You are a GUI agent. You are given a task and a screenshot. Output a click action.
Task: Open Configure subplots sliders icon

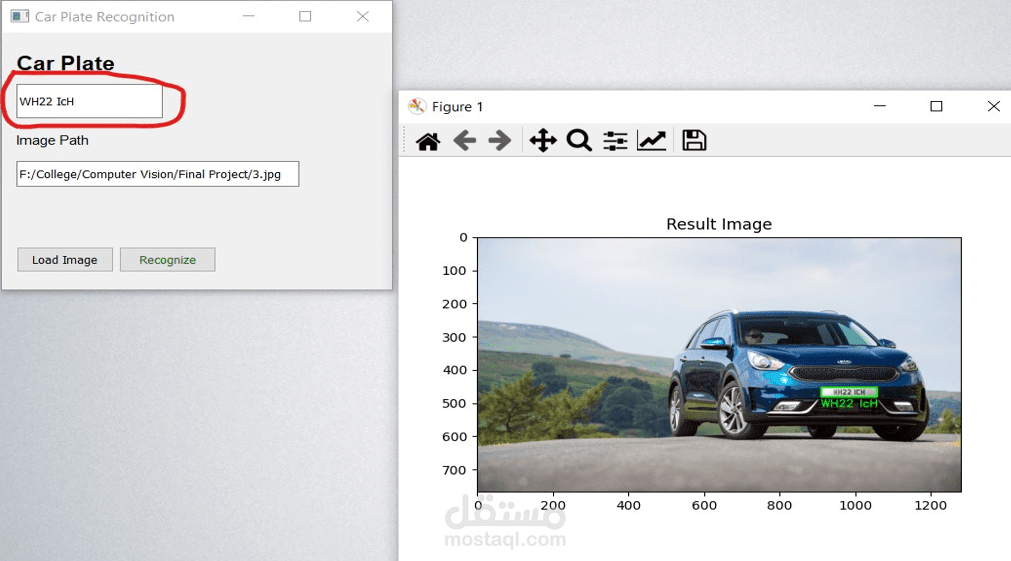coord(615,141)
